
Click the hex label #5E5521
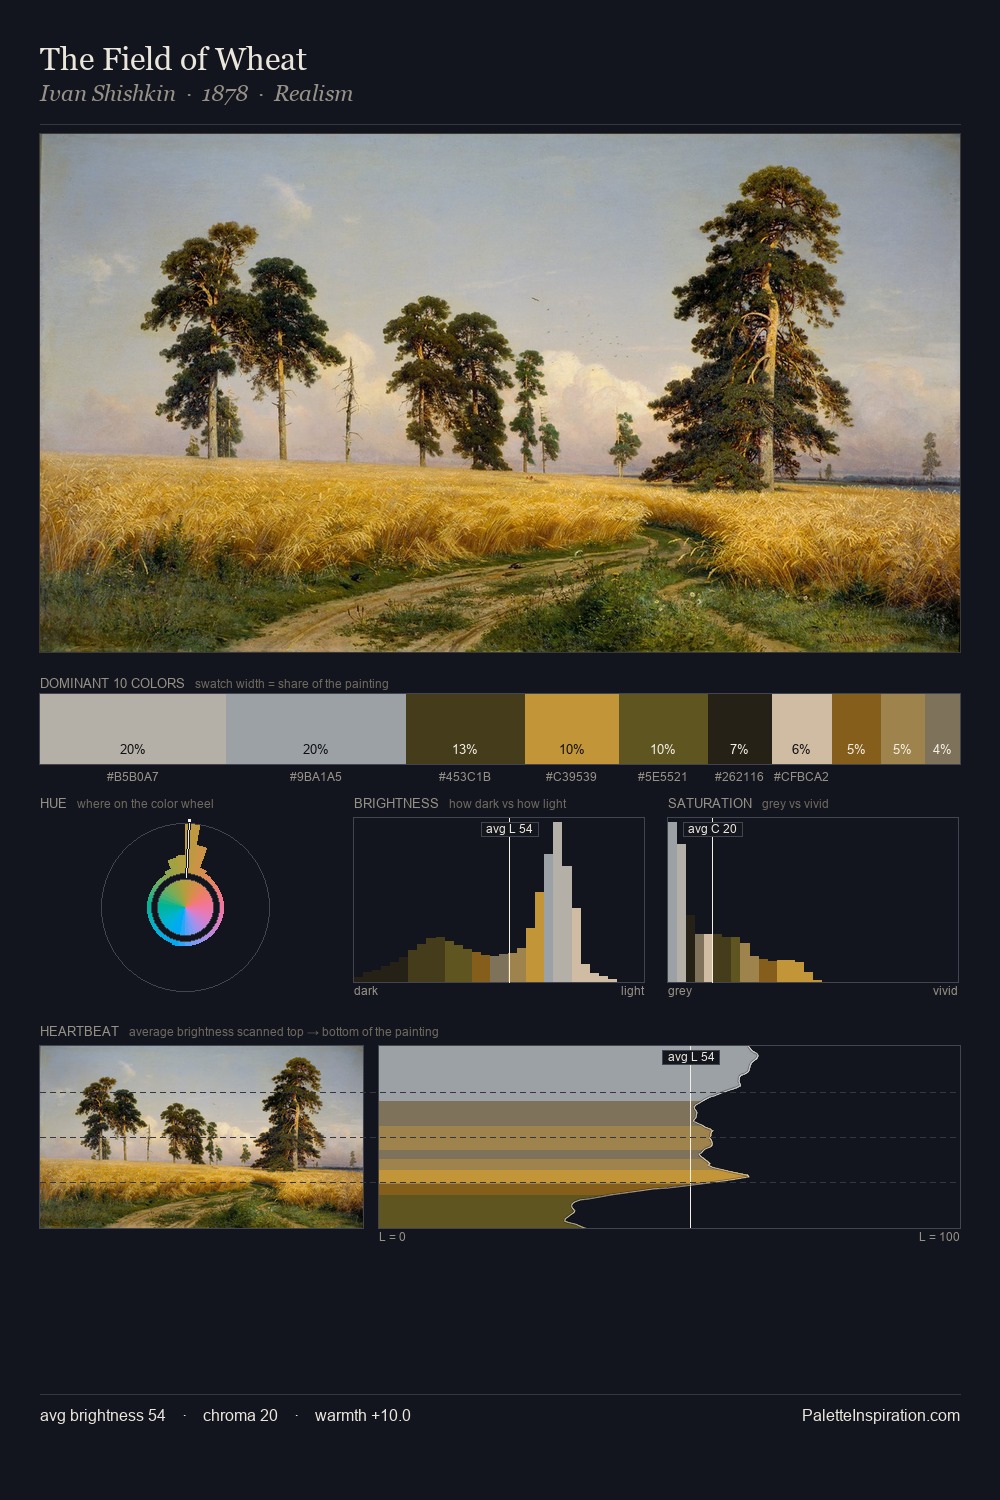point(662,777)
